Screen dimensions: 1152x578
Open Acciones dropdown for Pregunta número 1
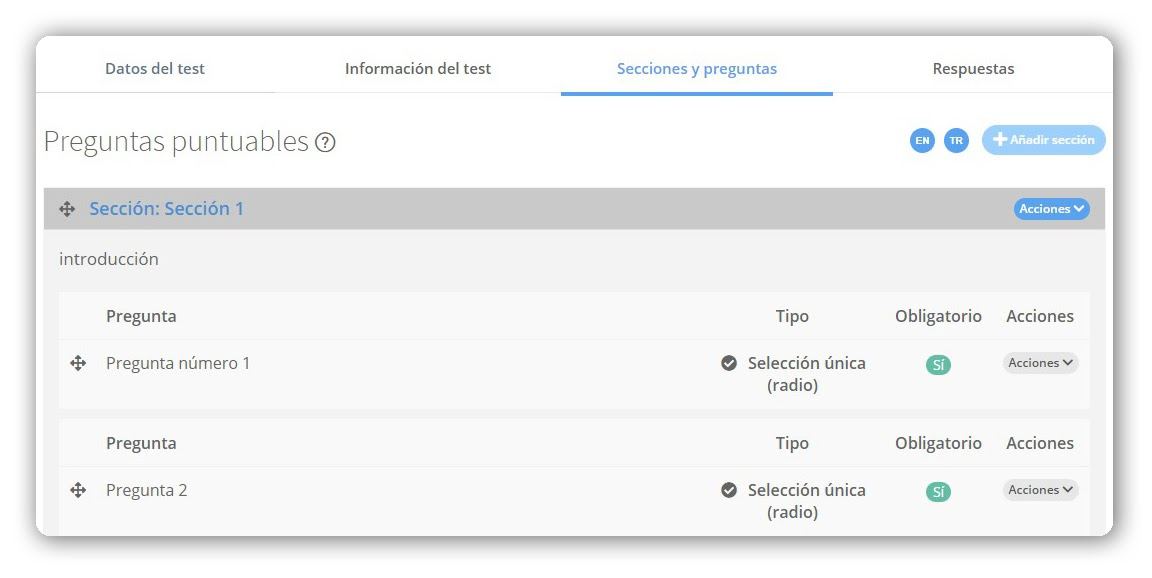(x=1040, y=363)
